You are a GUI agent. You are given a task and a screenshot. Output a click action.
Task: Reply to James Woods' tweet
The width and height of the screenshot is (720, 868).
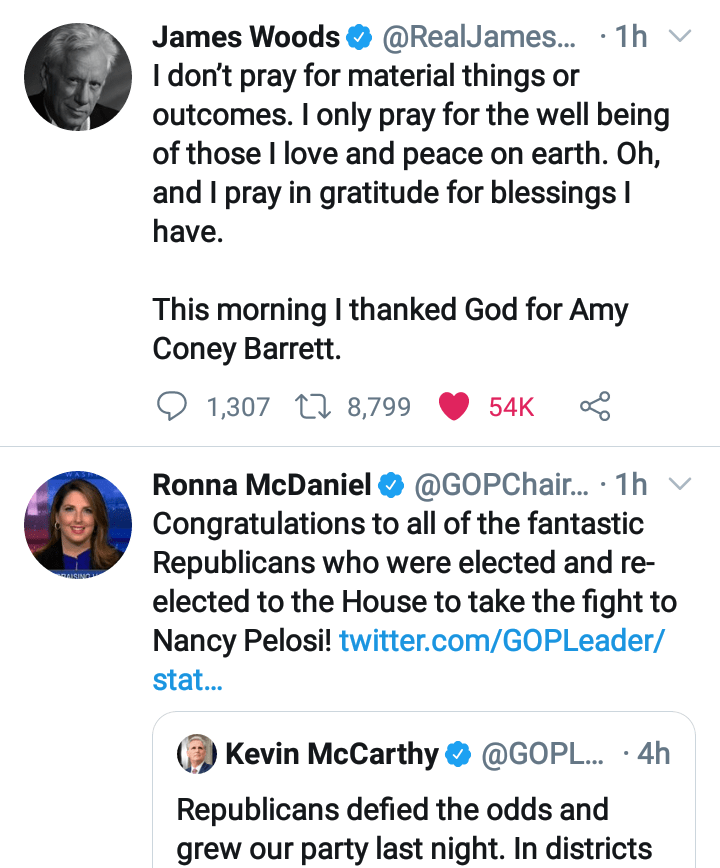click(x=172, y=406)
